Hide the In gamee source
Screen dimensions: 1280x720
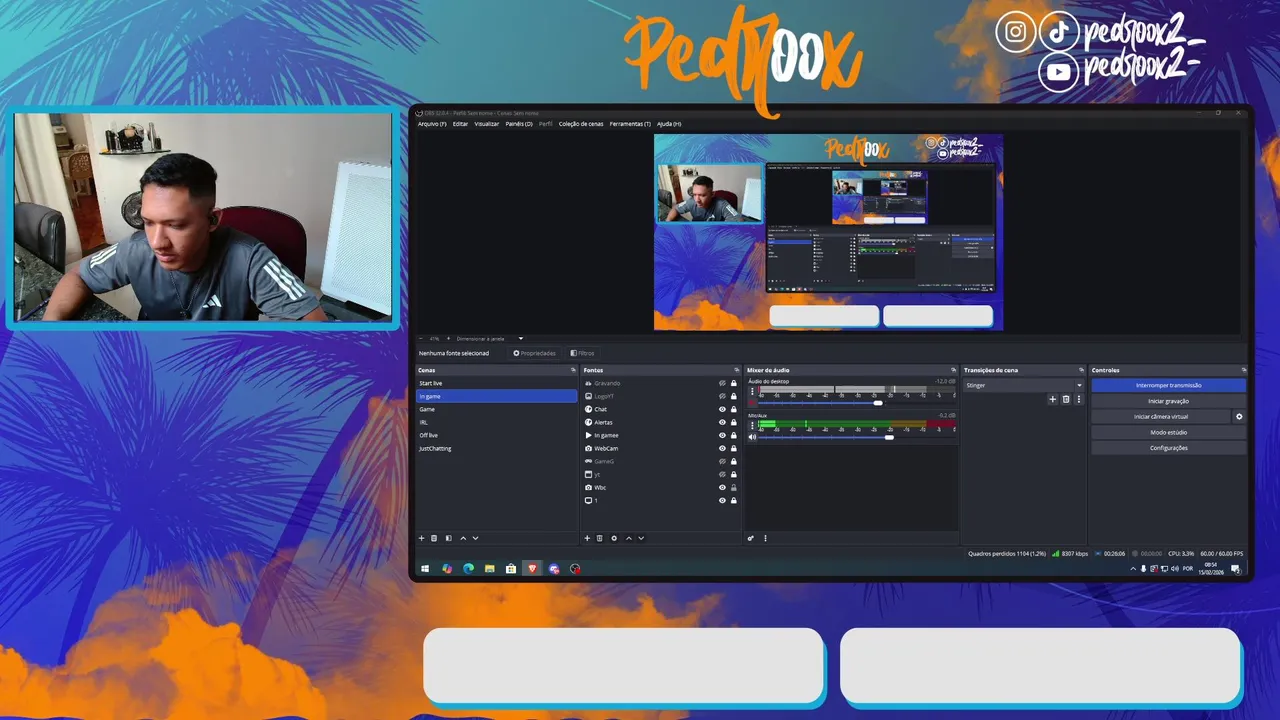point(722,435)
